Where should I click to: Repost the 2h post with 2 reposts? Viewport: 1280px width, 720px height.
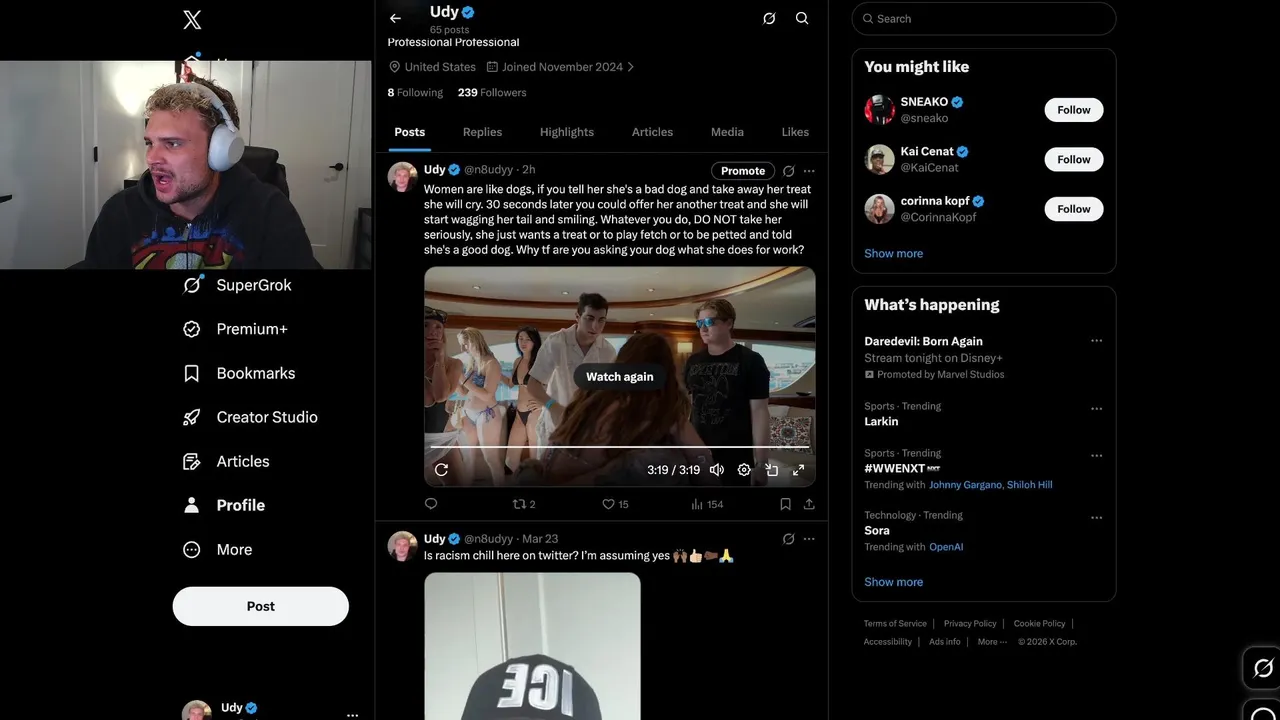(x=524, y=504)
